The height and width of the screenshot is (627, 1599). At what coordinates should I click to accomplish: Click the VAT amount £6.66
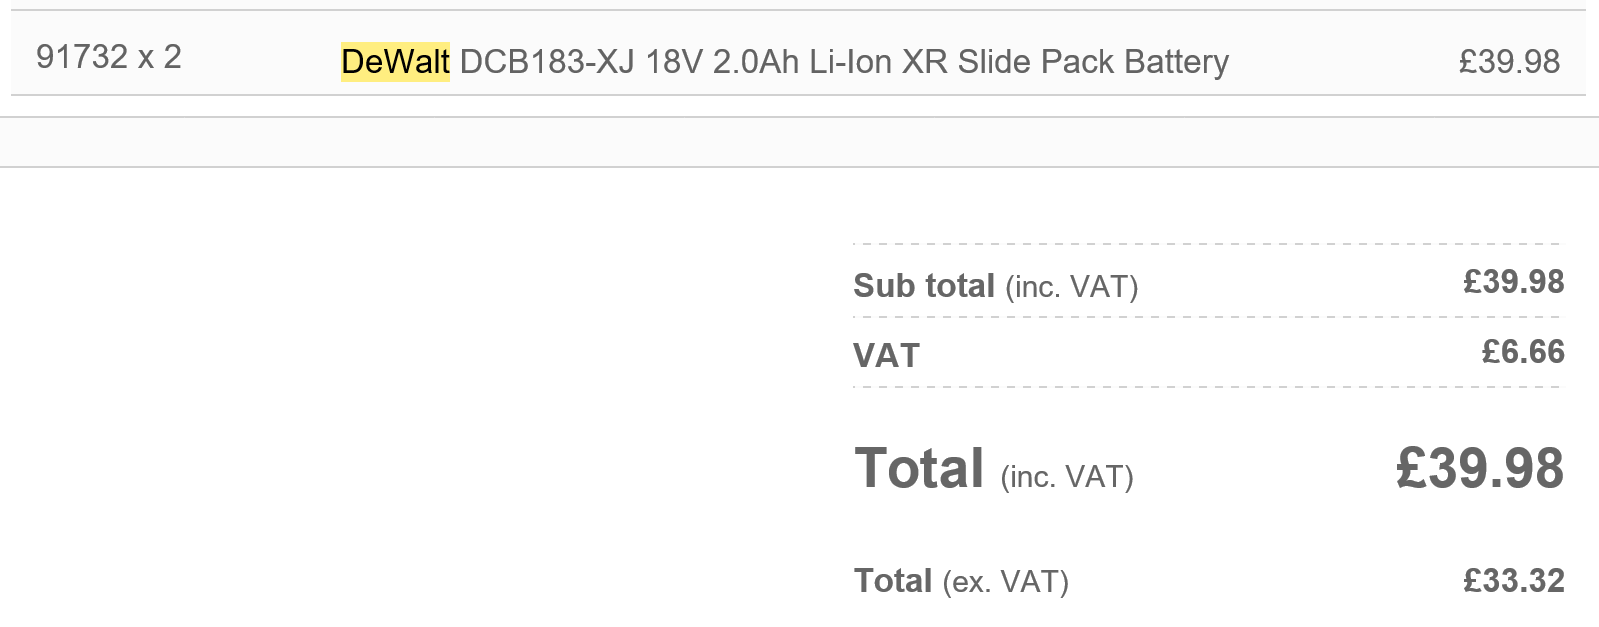[1523, 352]
